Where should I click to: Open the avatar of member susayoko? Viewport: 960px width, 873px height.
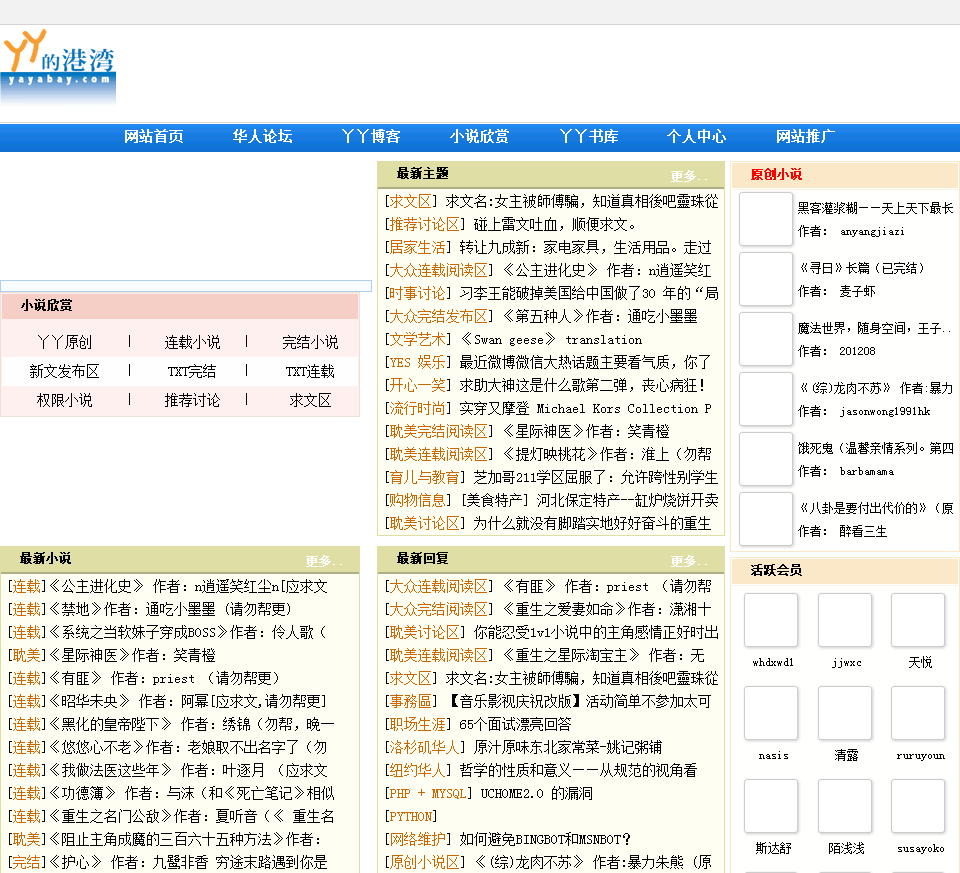click(918, 806)
